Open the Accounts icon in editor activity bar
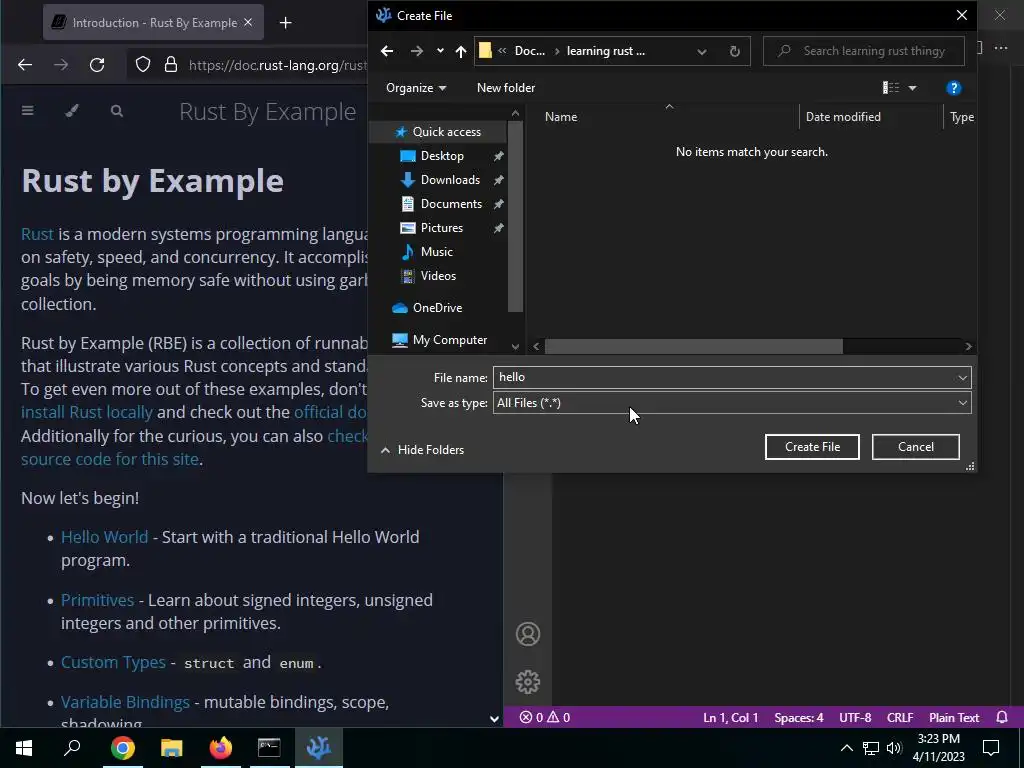This screenshot has height=768, width=1024. pyautogui.click(x=528, y=634)
